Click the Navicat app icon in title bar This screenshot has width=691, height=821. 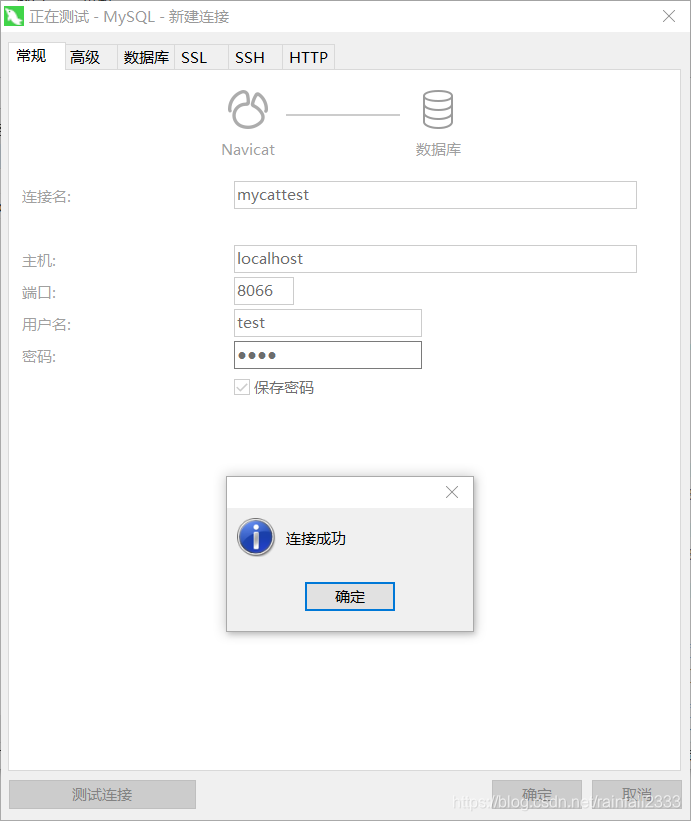14,16
